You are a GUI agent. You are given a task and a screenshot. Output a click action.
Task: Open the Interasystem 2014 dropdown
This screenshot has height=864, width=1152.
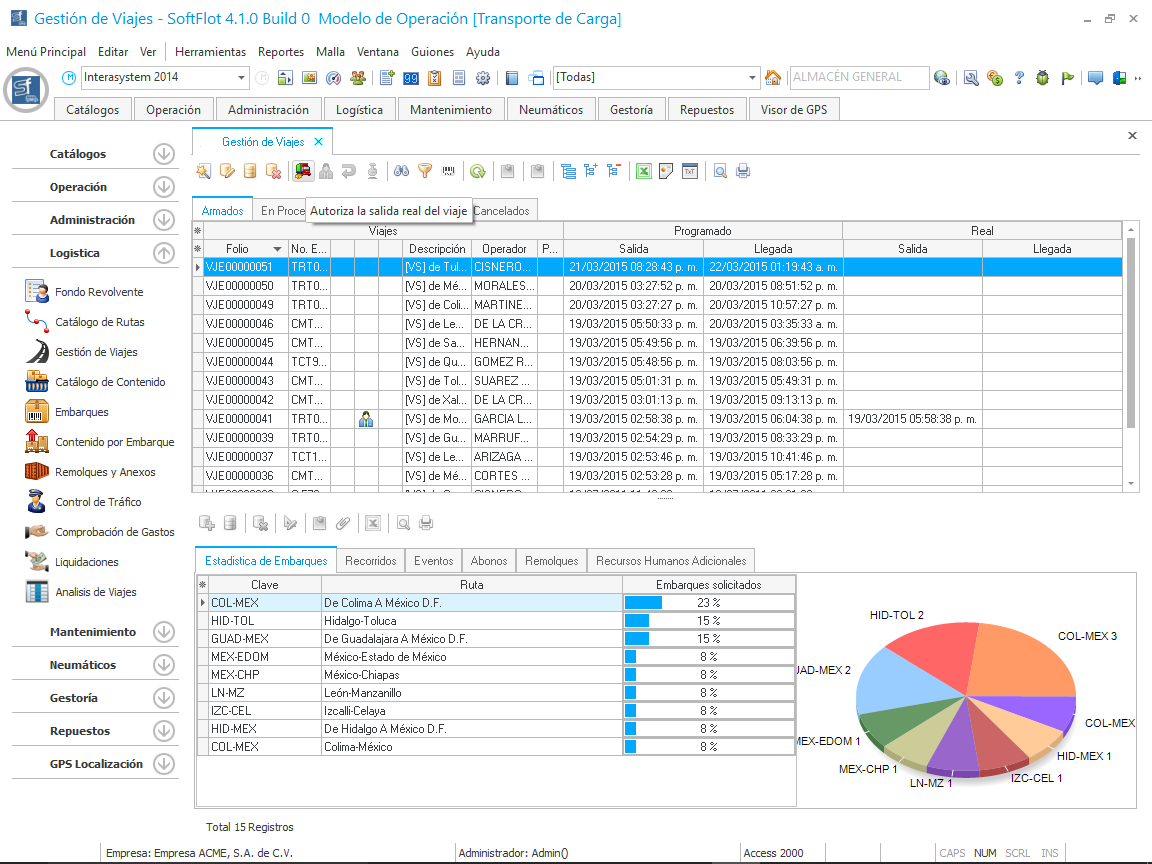[x=242, y=78]
